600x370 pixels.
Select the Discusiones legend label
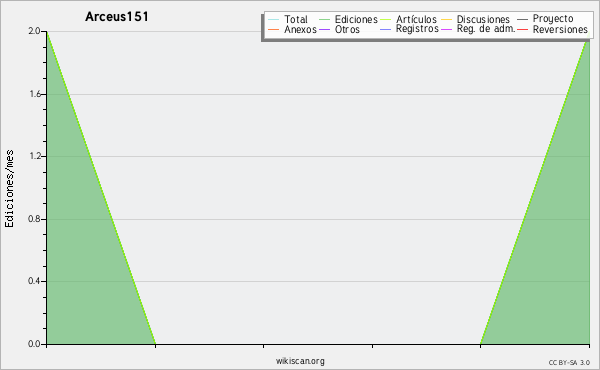(x=483, y=19)
